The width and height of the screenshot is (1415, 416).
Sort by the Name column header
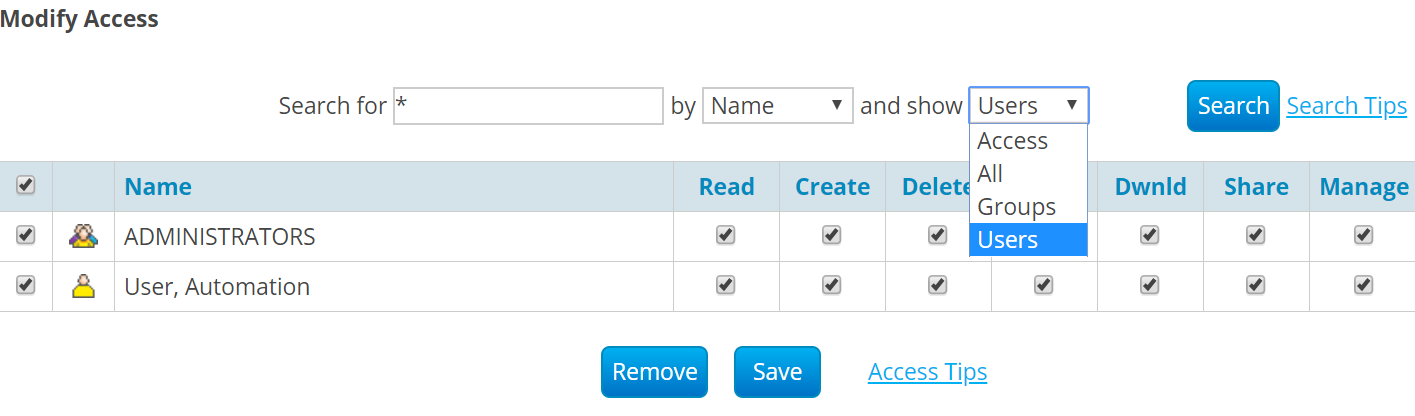(x=158, y=187)
